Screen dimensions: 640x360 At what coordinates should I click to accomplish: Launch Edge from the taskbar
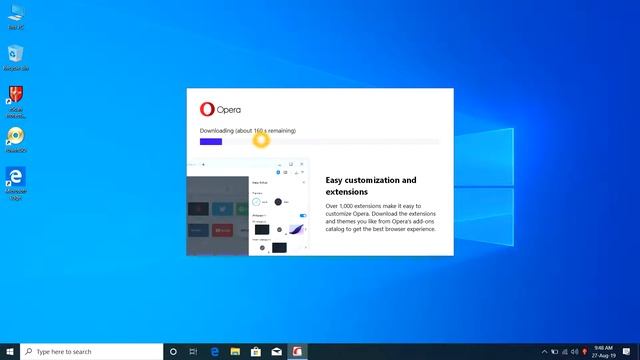(214, 351)
